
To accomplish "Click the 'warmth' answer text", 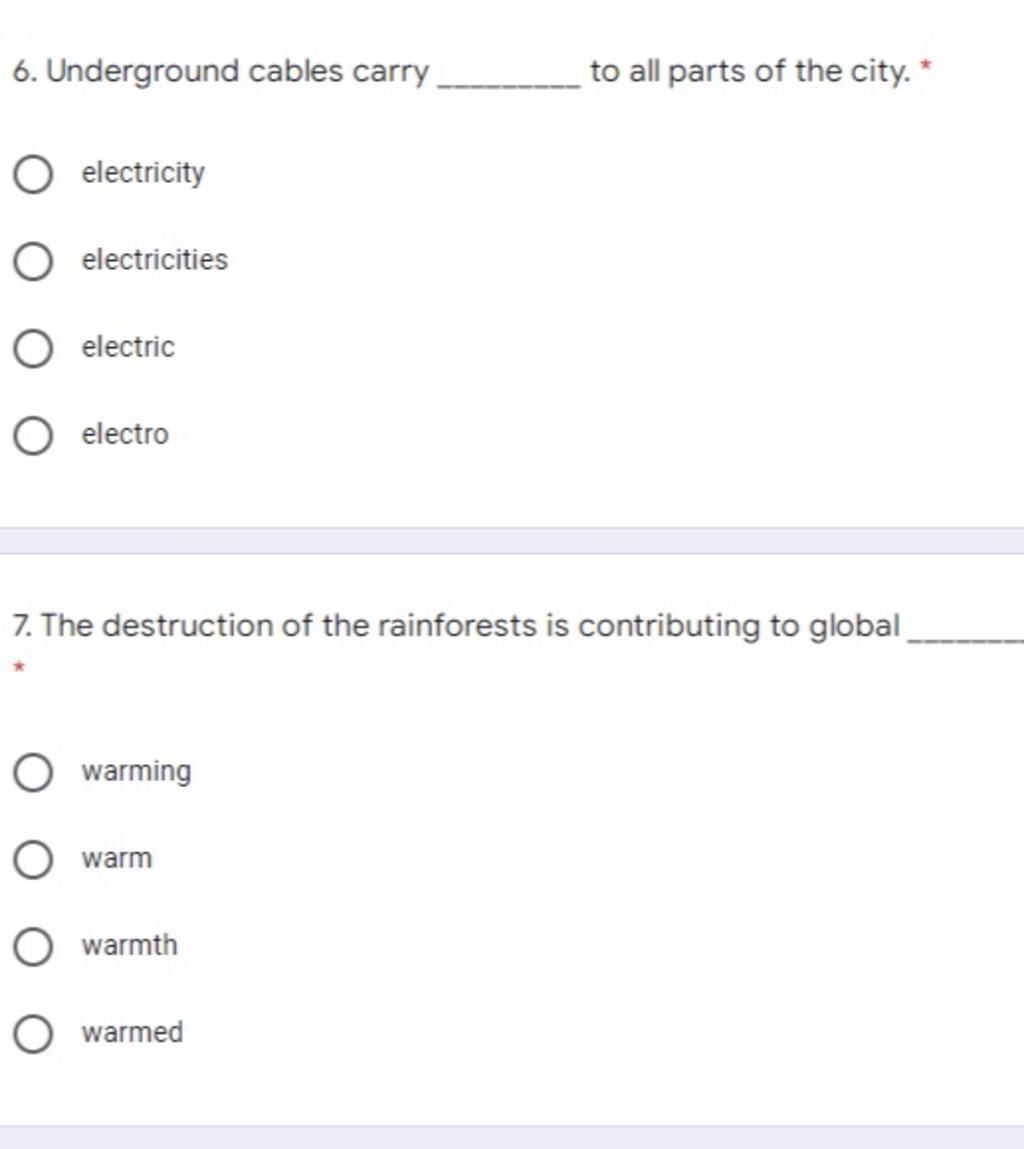I will click(x=129, y=945).
